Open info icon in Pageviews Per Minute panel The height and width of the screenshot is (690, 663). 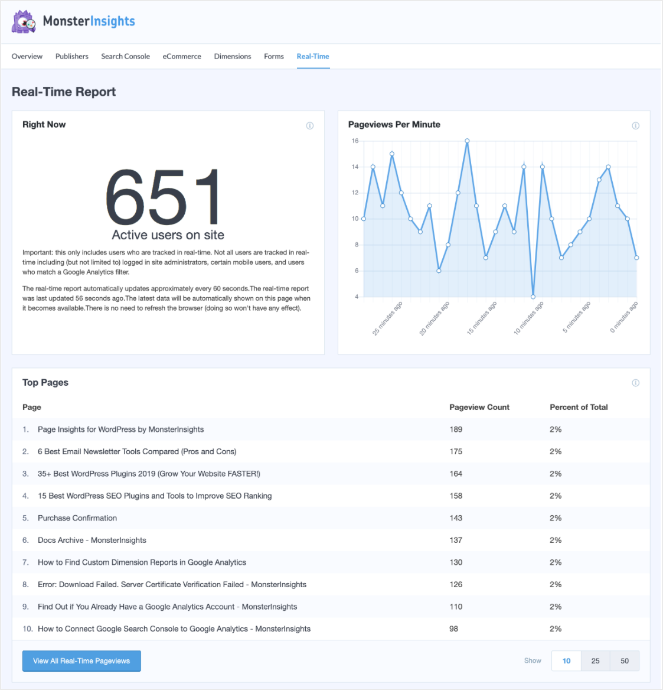pos(635,126)
